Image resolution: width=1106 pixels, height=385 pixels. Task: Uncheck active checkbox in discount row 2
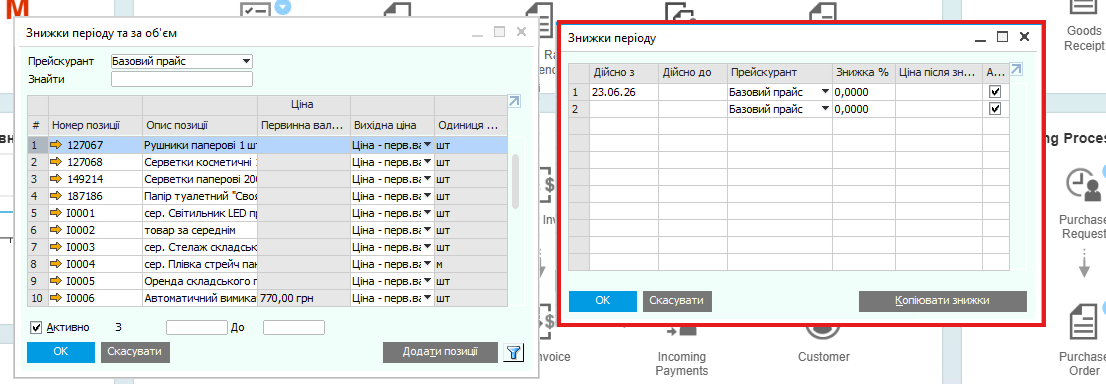point(995,109)
